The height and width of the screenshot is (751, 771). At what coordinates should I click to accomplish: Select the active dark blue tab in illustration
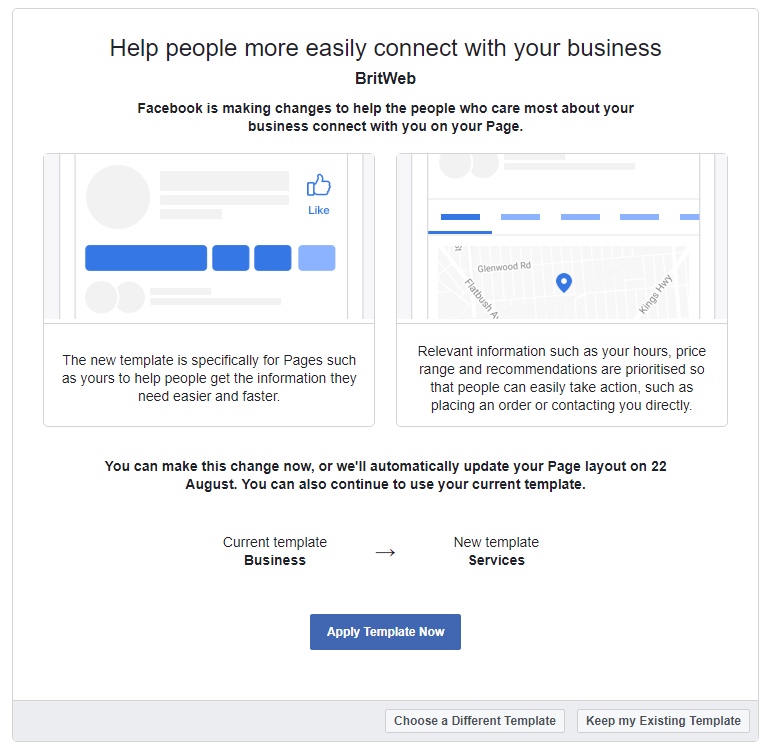[x=460, y=217]
